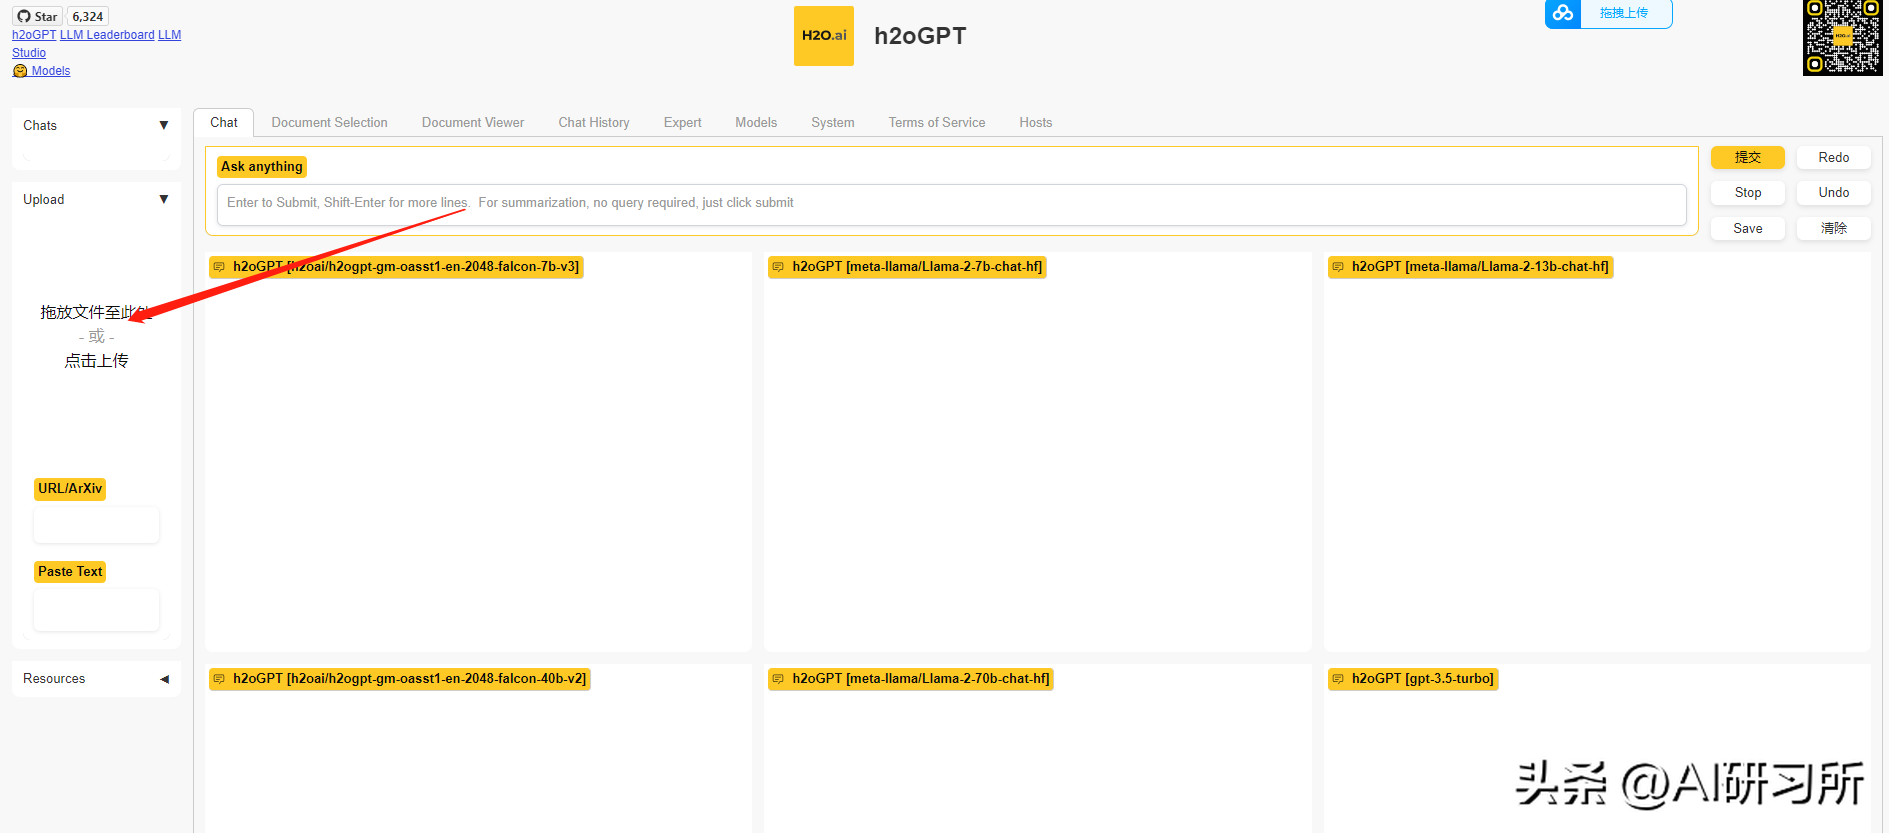Click 点击上传 to upload a file

point(97,361)
